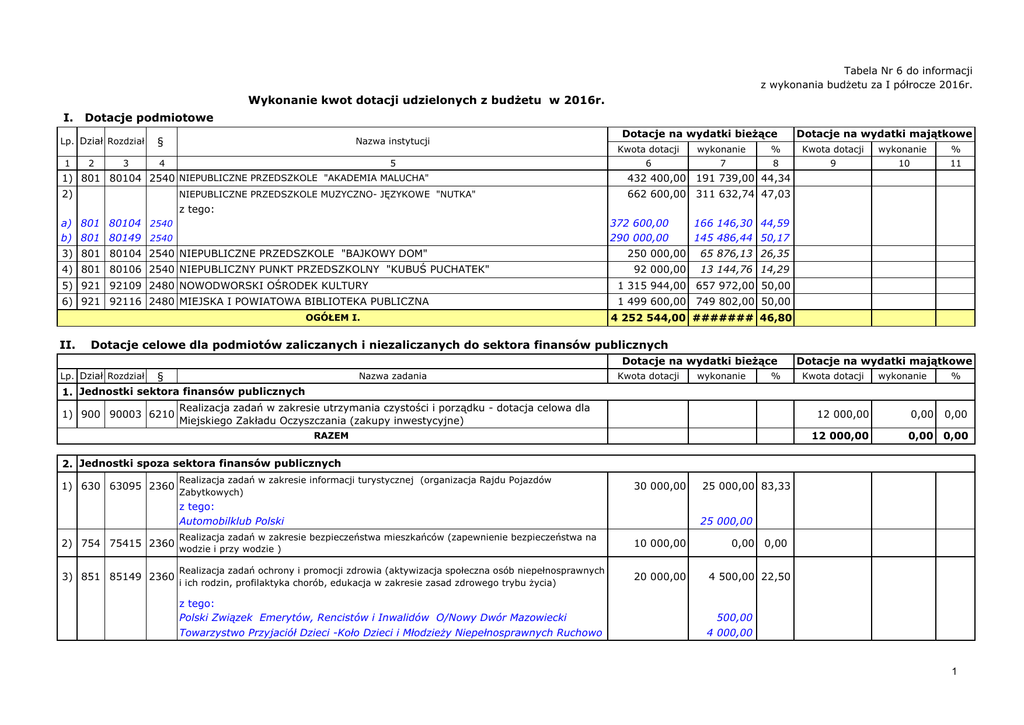Click the yellow "OGÓŁEM I." total row label
The width and height of the screenshot is (1024, 725).
[332, 317]
